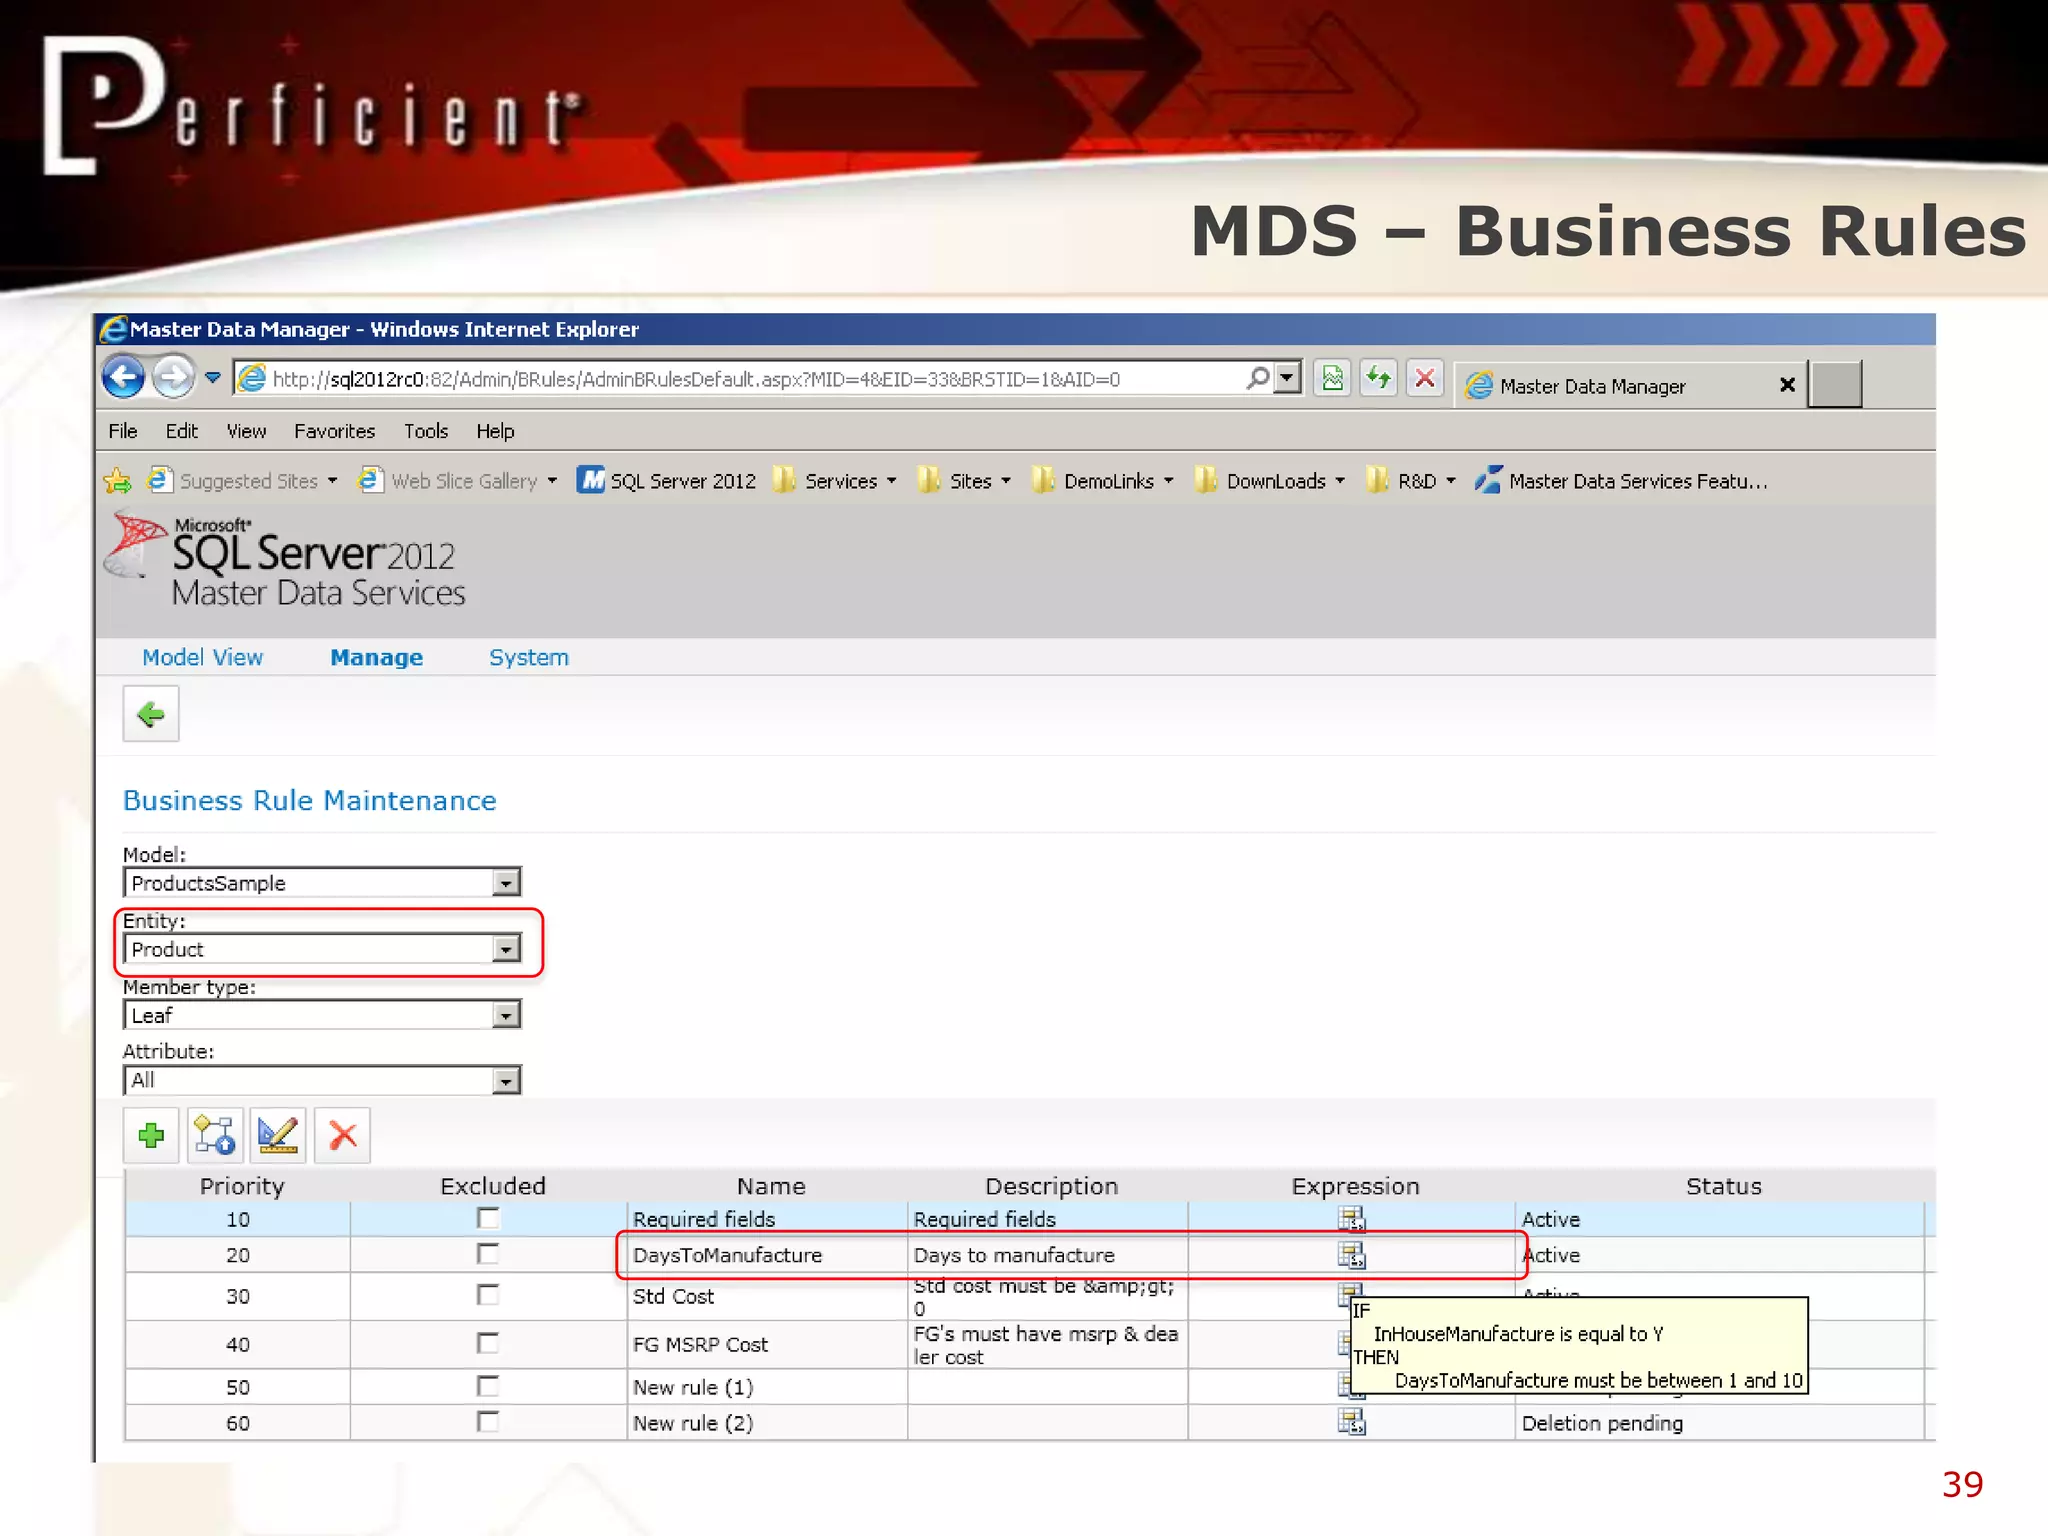Toggle Excluded checkbox for FG MSRP Cost rule
2048x1536 pixels.
pyautogui.click(x=488, y=1343)
